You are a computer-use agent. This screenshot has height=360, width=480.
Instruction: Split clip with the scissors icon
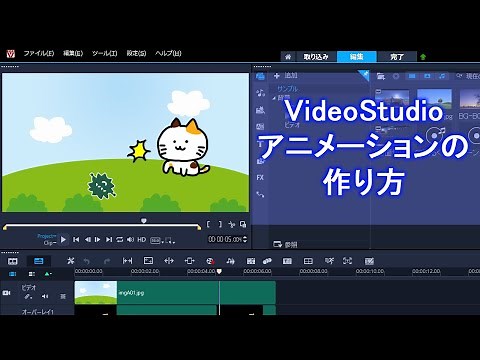click(232, 224)
